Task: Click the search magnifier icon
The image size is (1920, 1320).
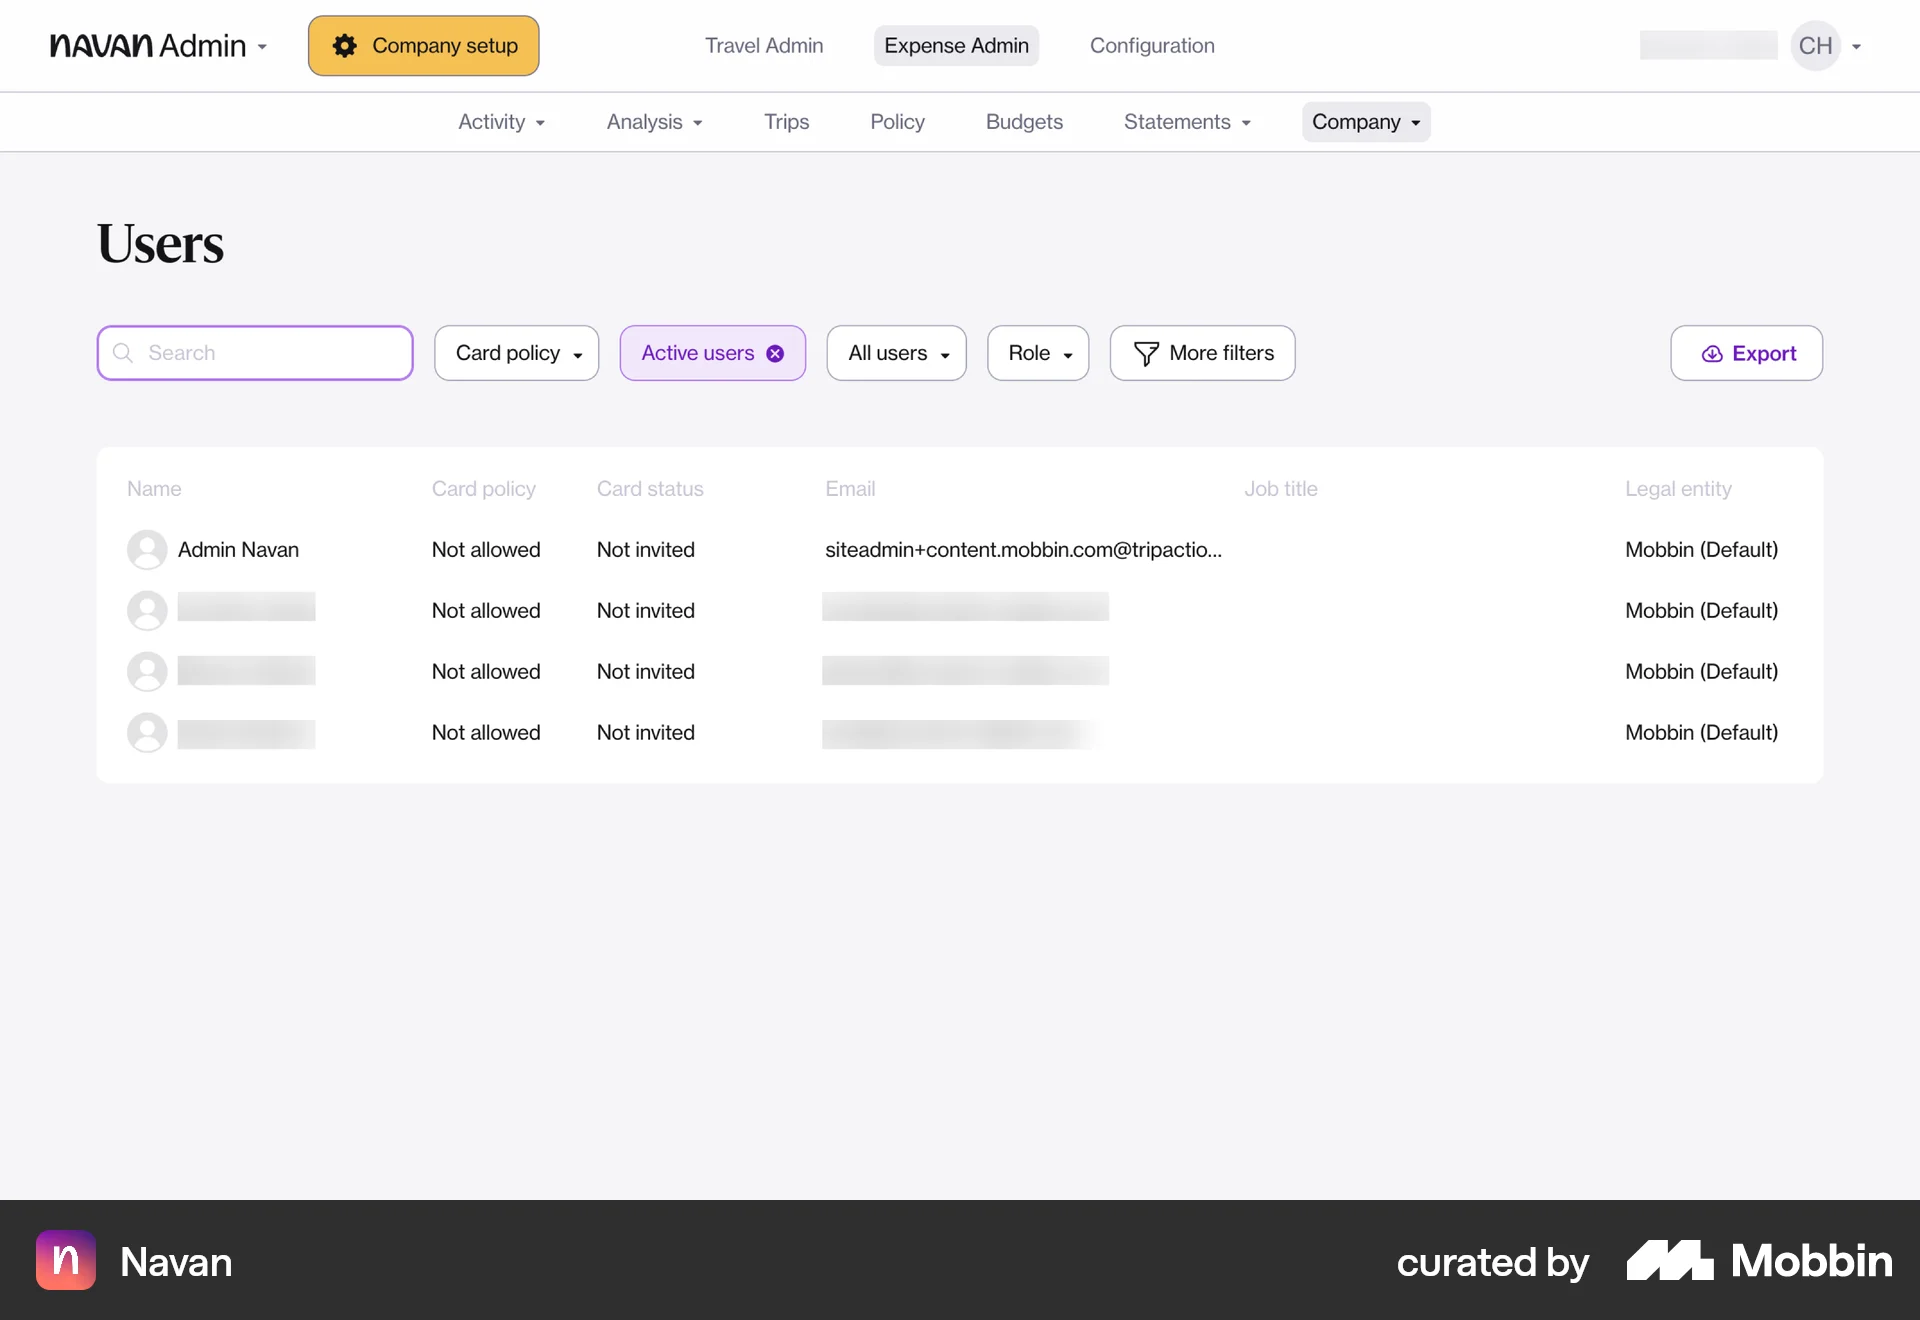Action: (124, 353)
